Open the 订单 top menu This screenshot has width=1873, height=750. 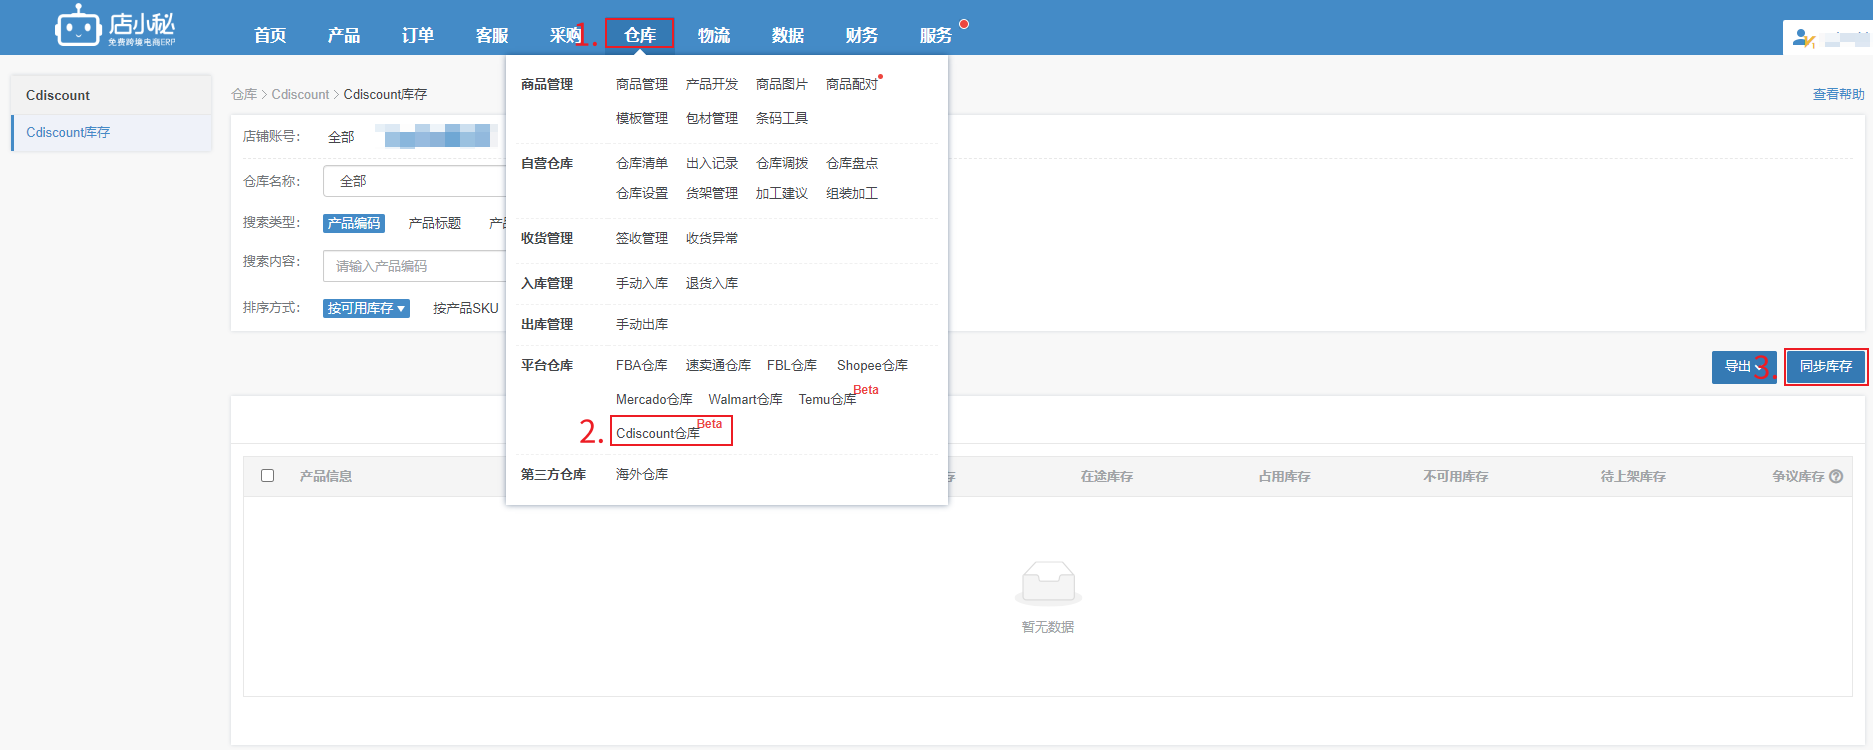pos(418,35)
